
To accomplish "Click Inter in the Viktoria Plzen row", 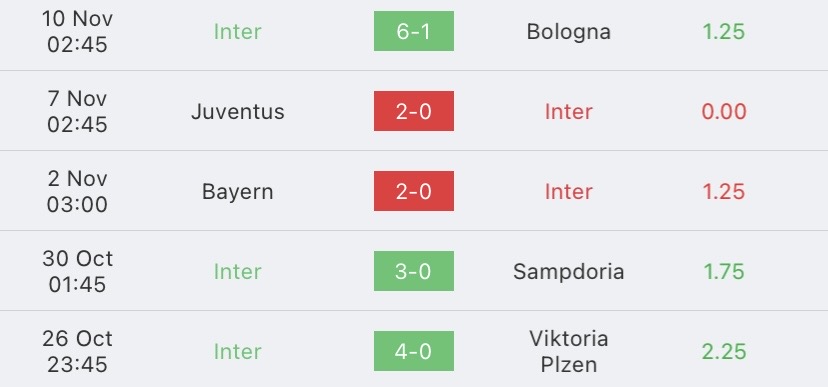I will click(x=238, y=352).
